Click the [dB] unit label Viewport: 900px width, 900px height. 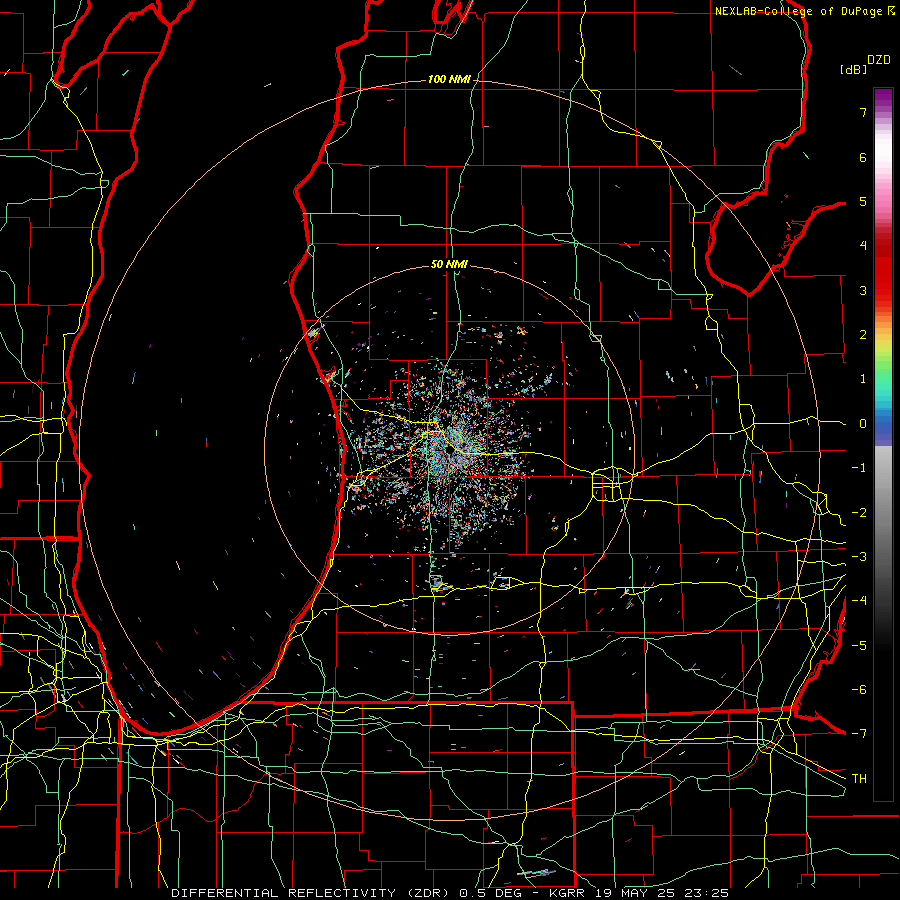pyautogui.click(x=853, y=69)
